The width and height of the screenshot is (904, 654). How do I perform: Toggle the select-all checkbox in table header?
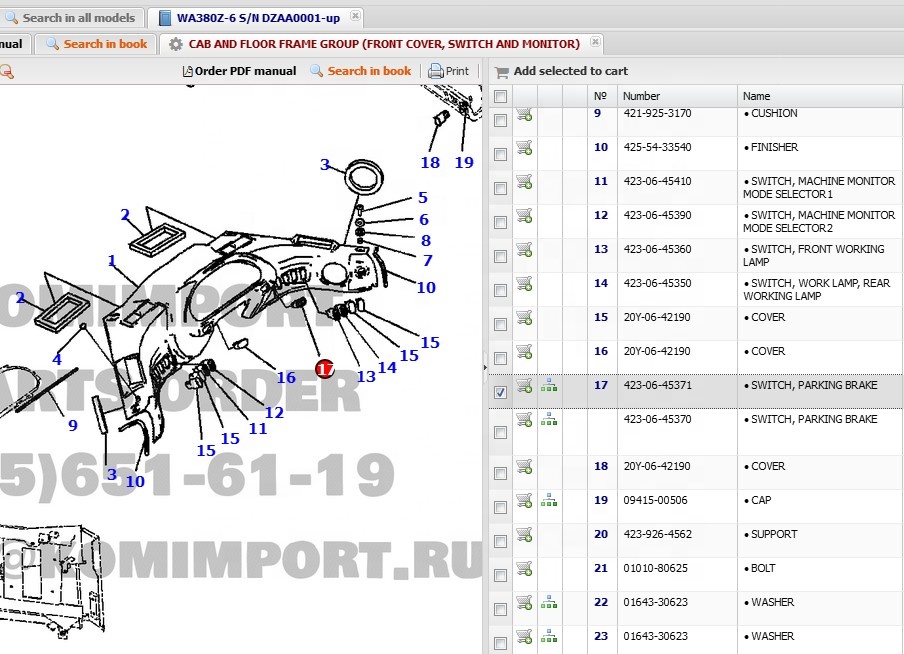click(500, 96)
